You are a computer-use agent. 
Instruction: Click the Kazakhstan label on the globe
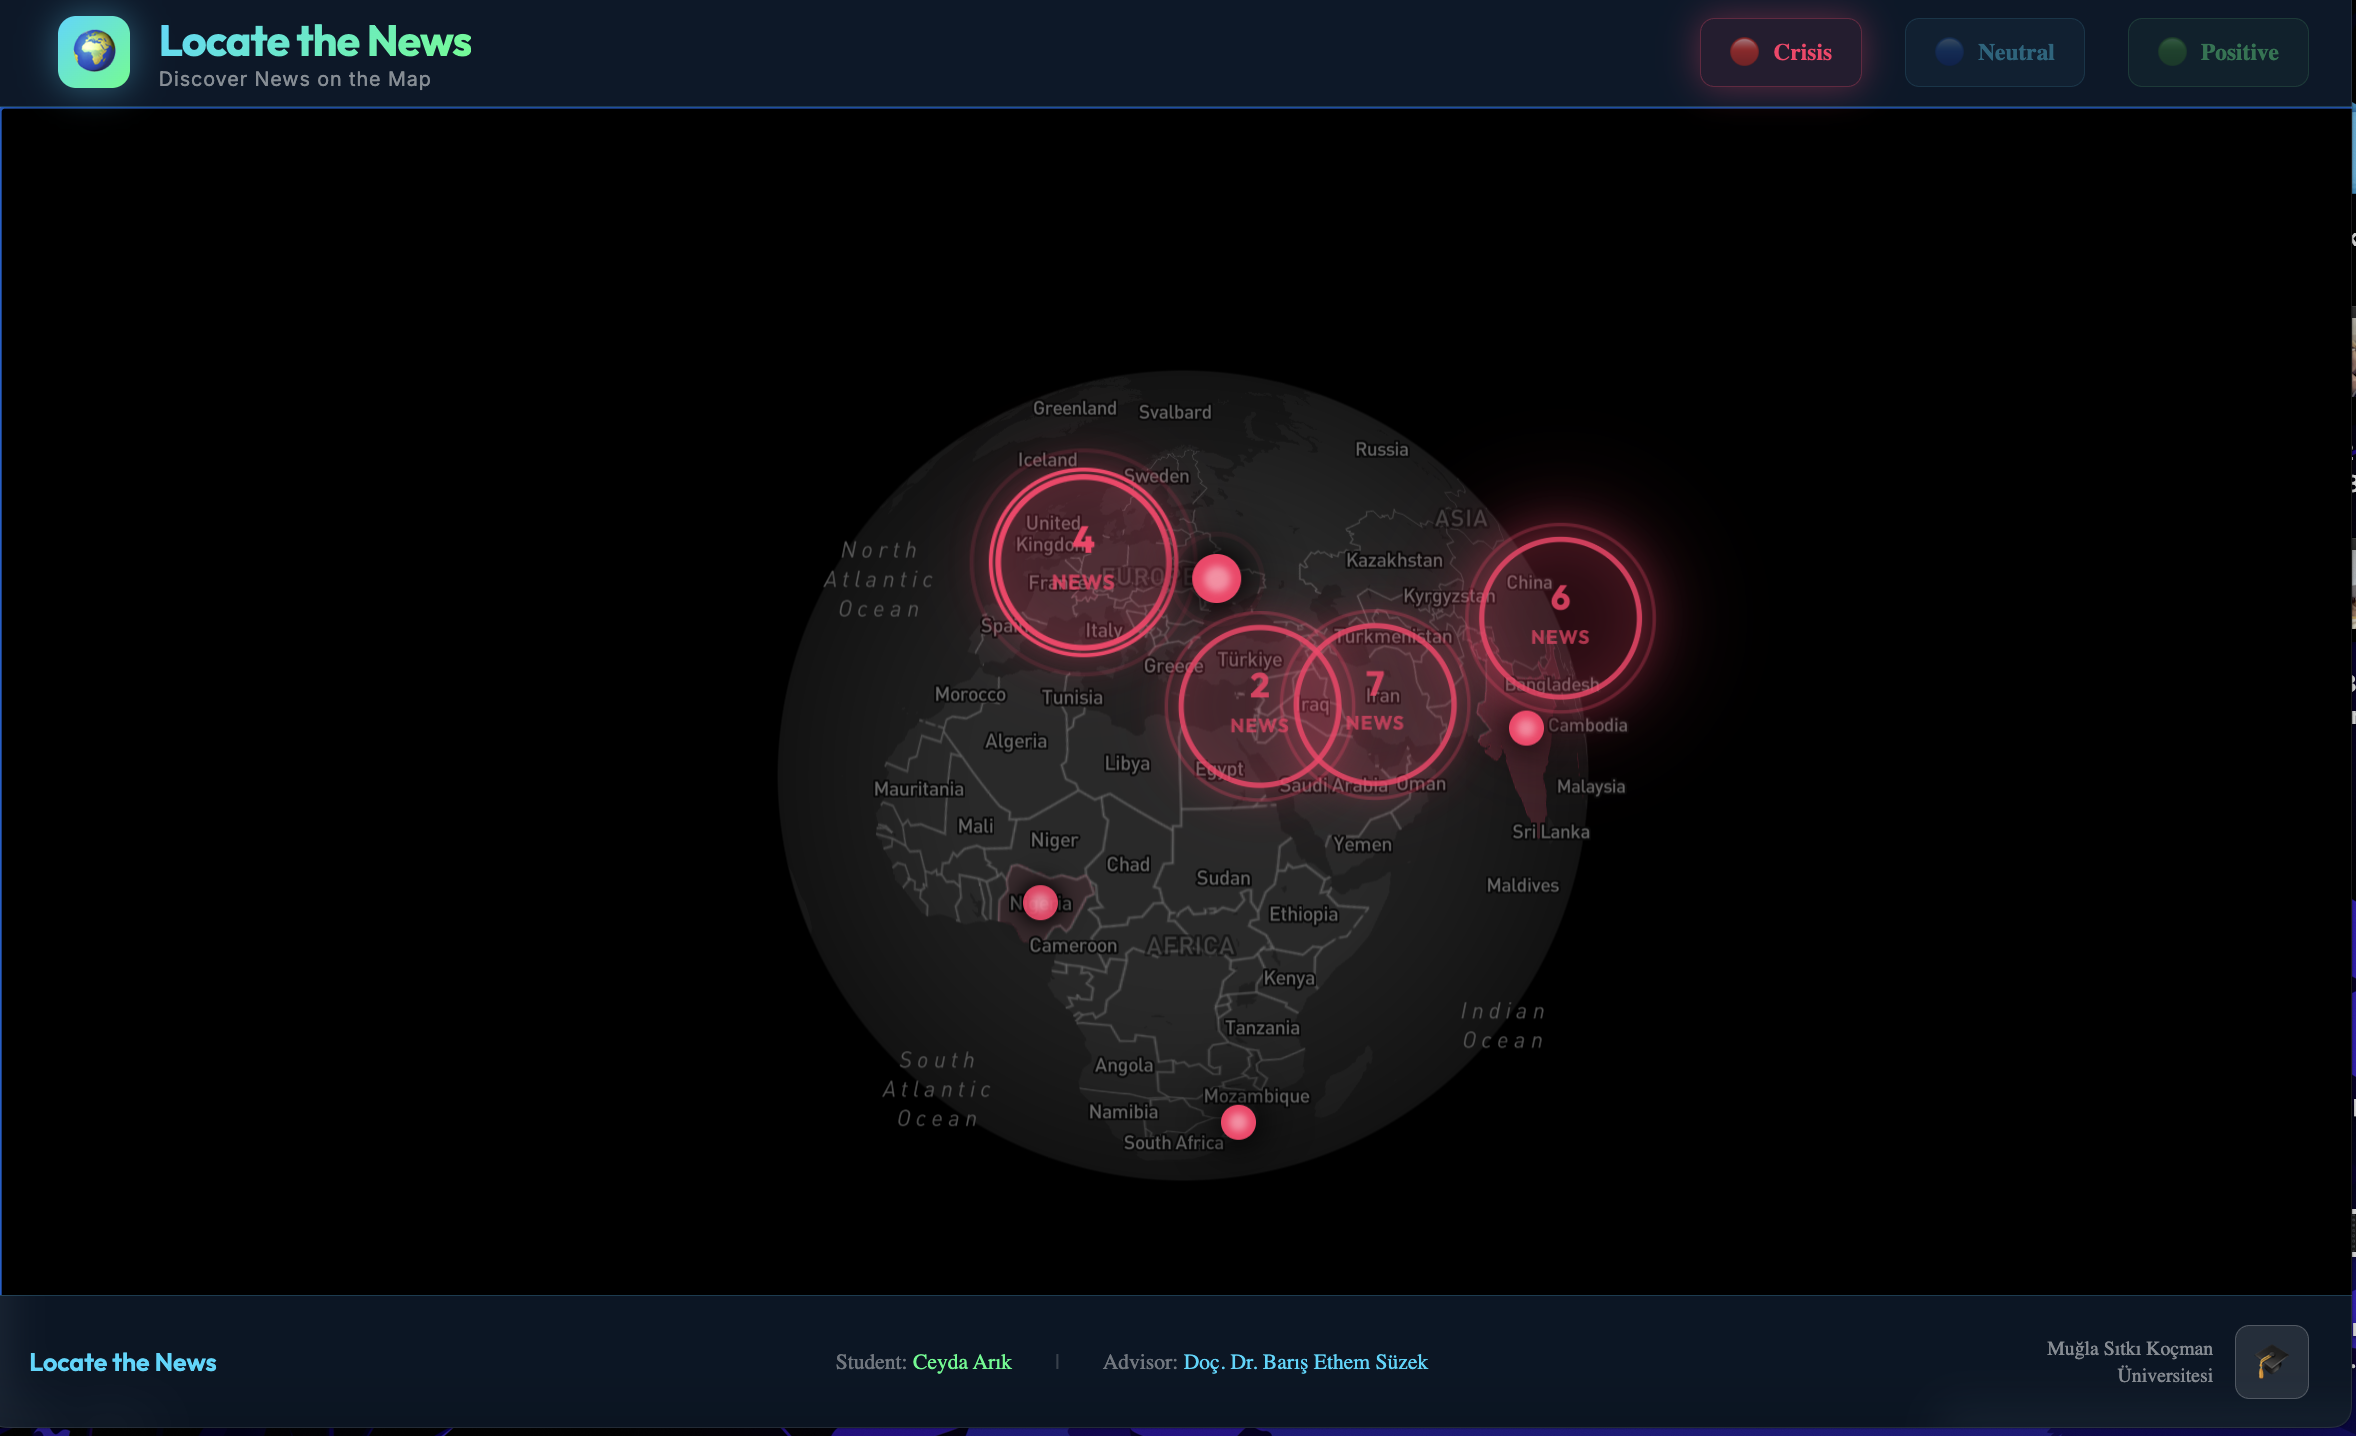(x=1394, y=560)
